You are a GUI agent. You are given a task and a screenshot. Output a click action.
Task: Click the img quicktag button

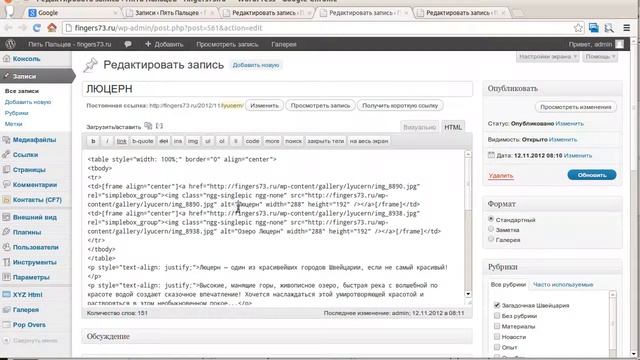[193, 141]
